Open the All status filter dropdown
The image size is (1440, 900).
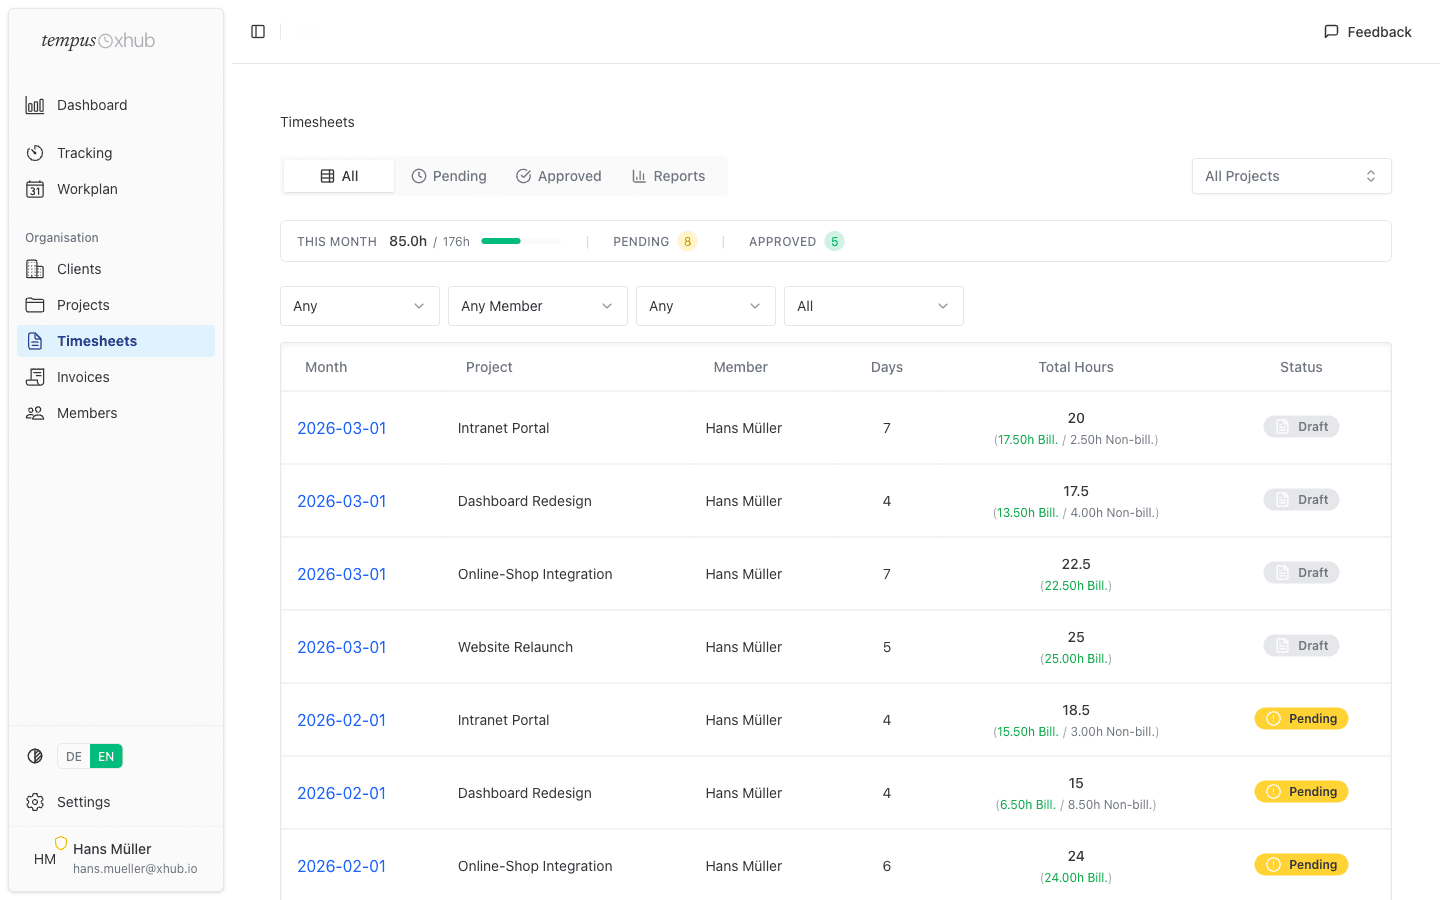coord(873,305)
